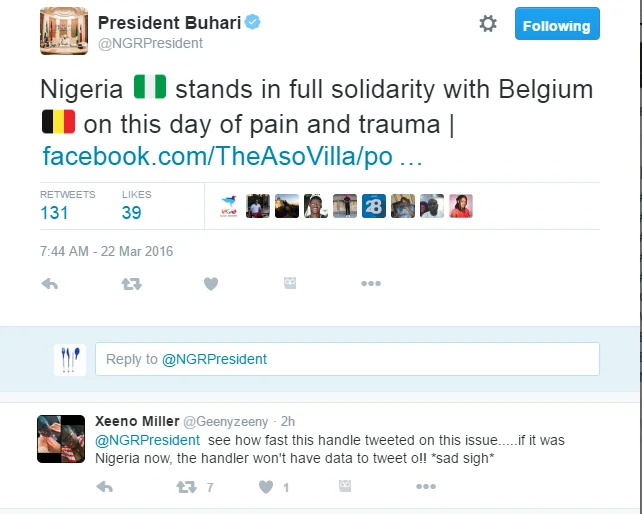The width and height of the screenshot is (642, 514).
Task: Reply to Xeeno Miller's comment
Action: (104, 487)
